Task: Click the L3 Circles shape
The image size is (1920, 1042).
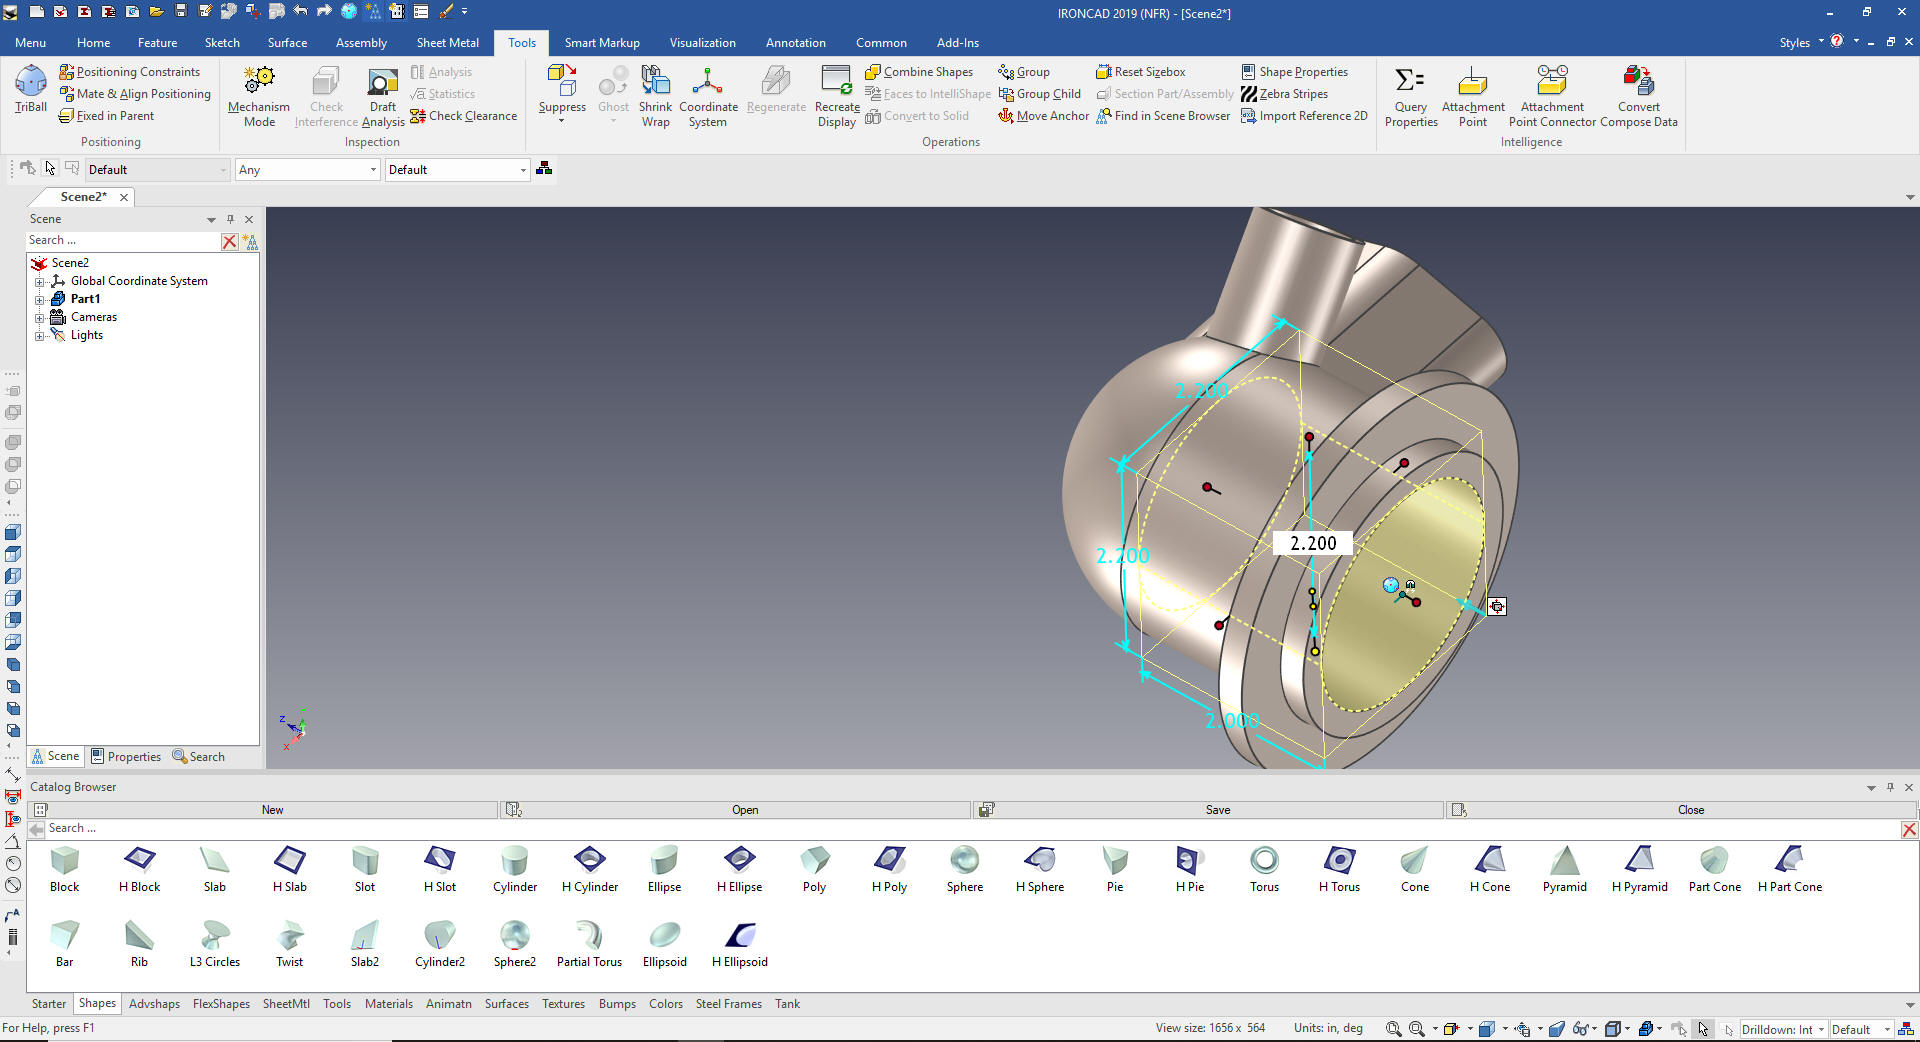Action: [x=215, y=944]
